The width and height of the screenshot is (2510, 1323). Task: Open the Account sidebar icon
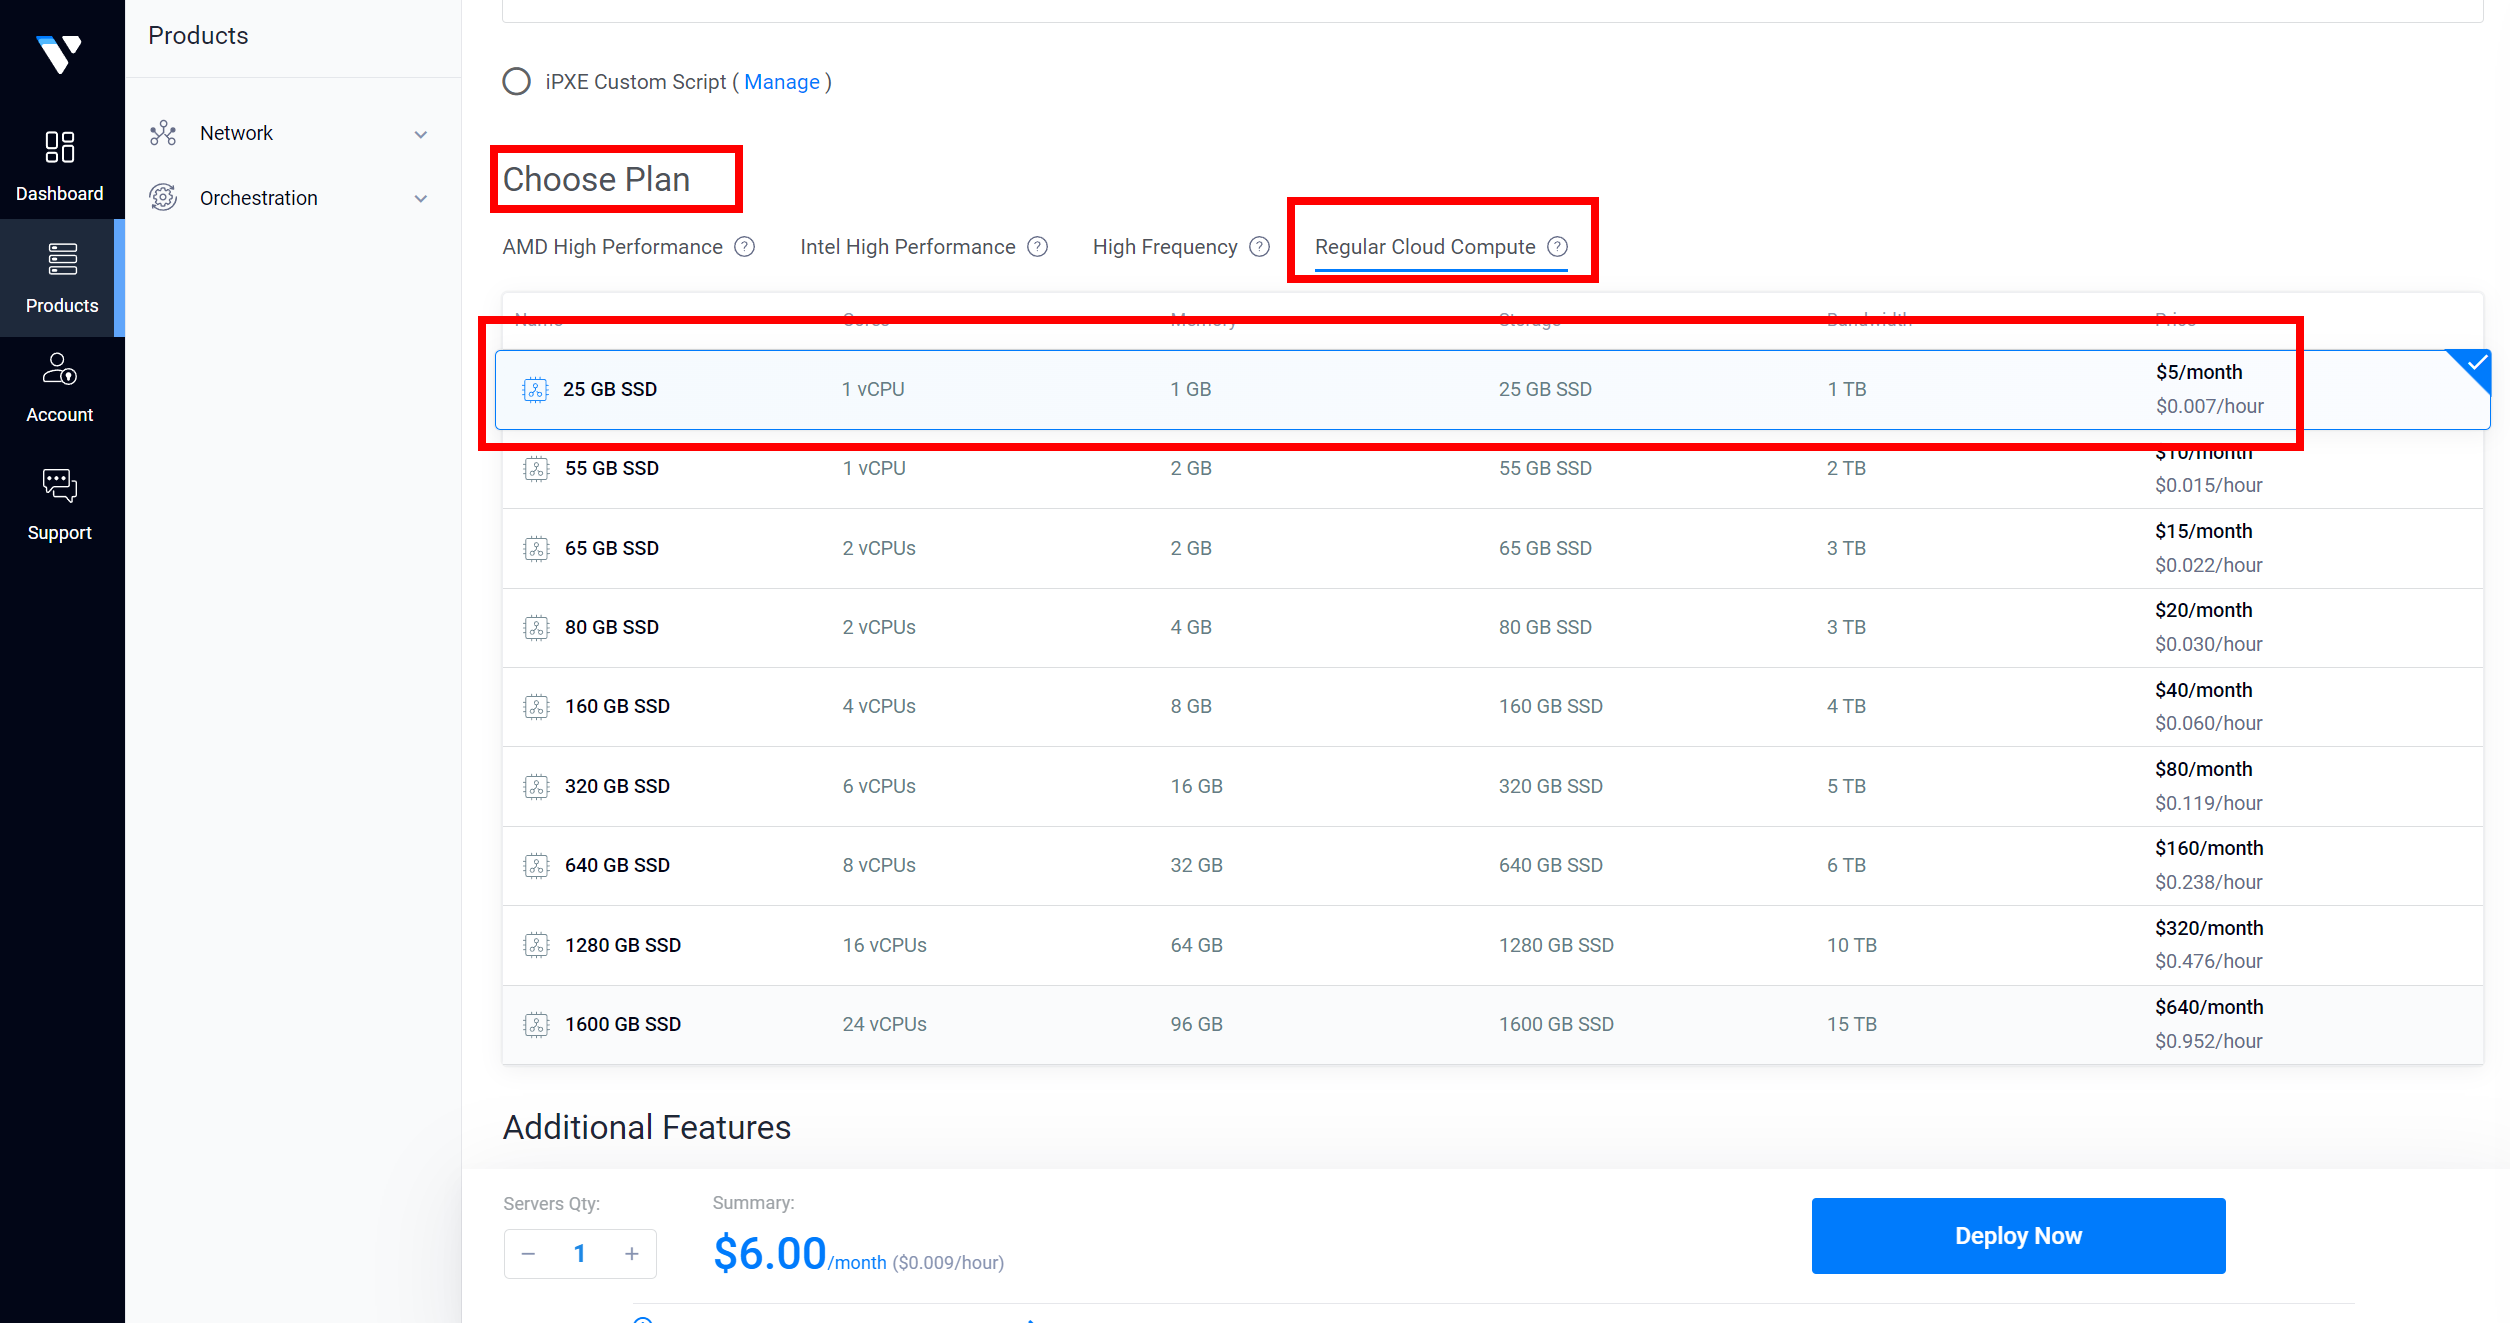(60, 369)
